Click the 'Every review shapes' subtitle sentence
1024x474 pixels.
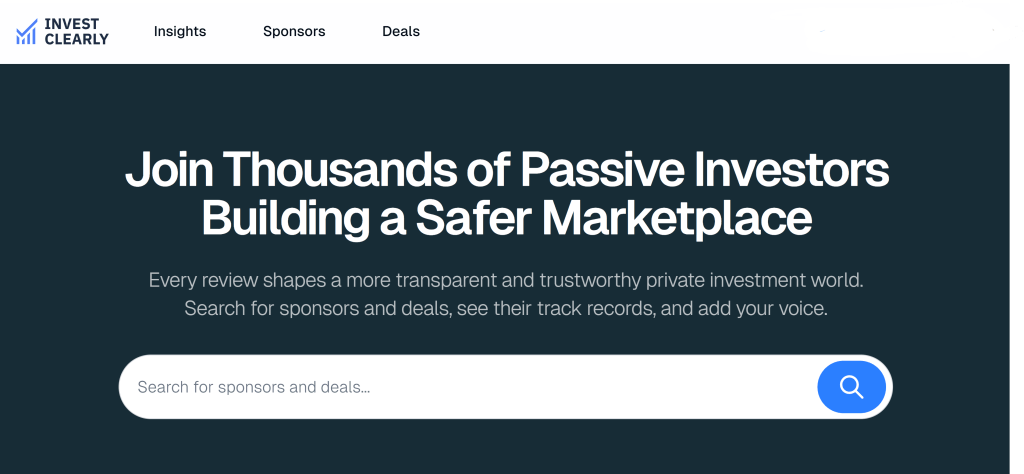pos(506,280)
